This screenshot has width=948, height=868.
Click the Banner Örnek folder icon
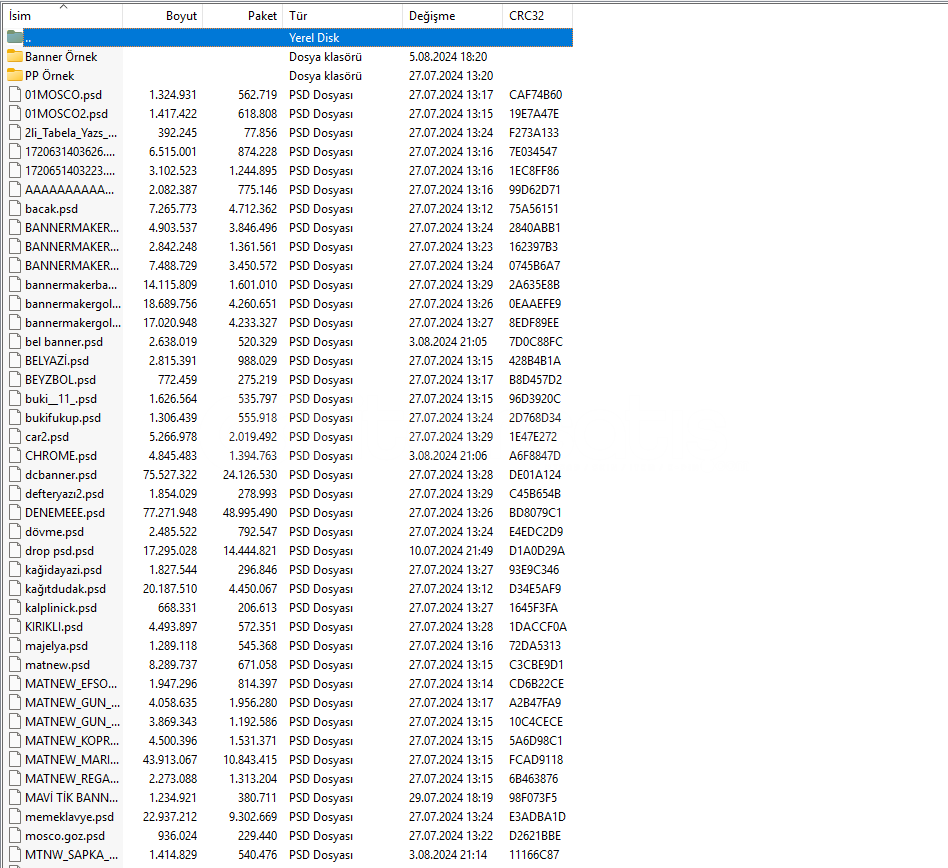tap(15, 57)
